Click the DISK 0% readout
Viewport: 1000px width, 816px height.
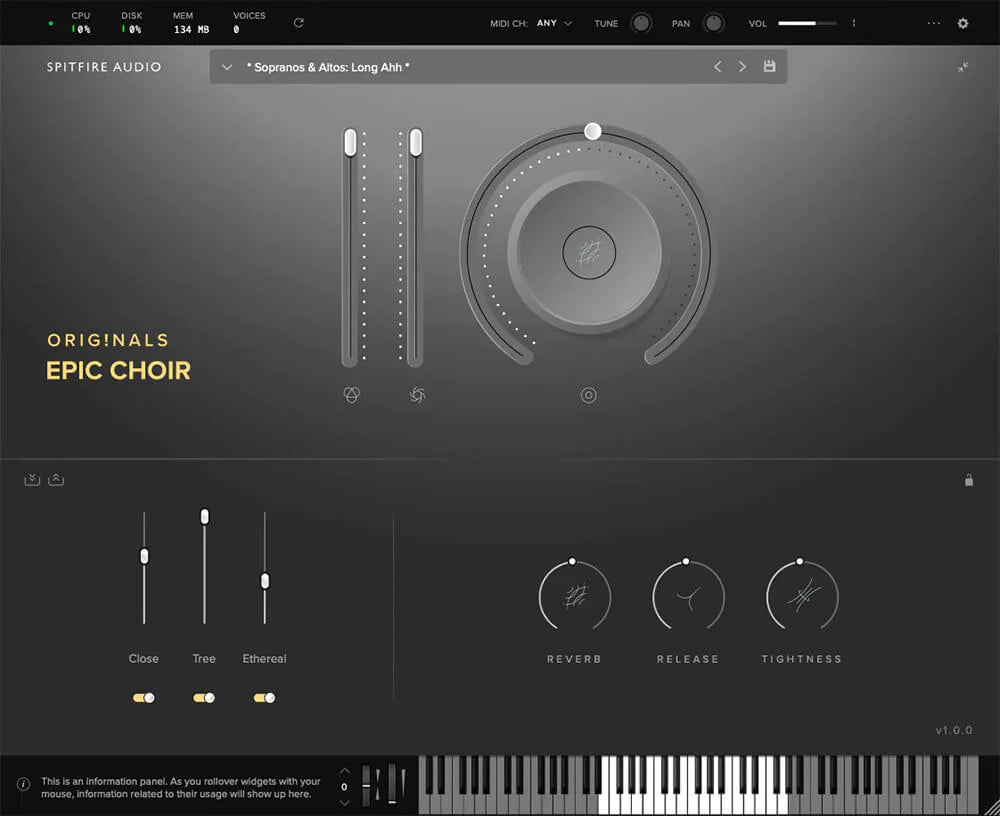coord(132,29)
